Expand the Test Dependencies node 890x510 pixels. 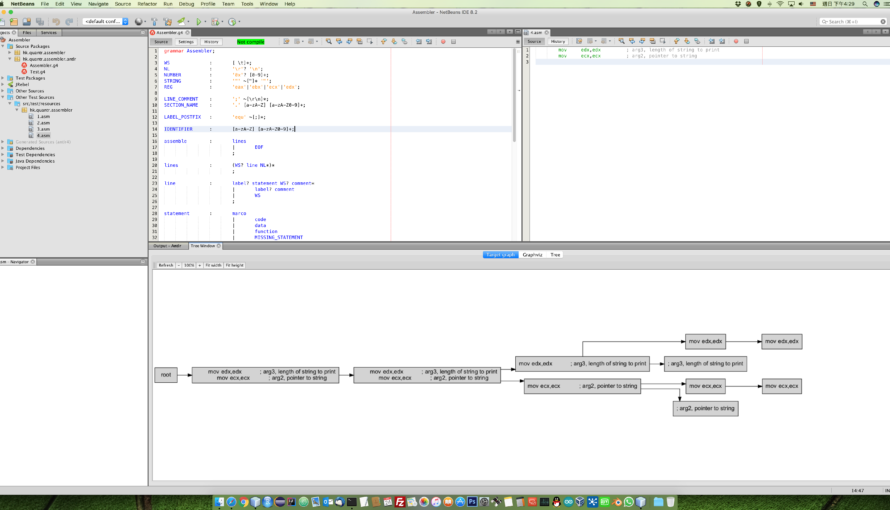(3, 154)
